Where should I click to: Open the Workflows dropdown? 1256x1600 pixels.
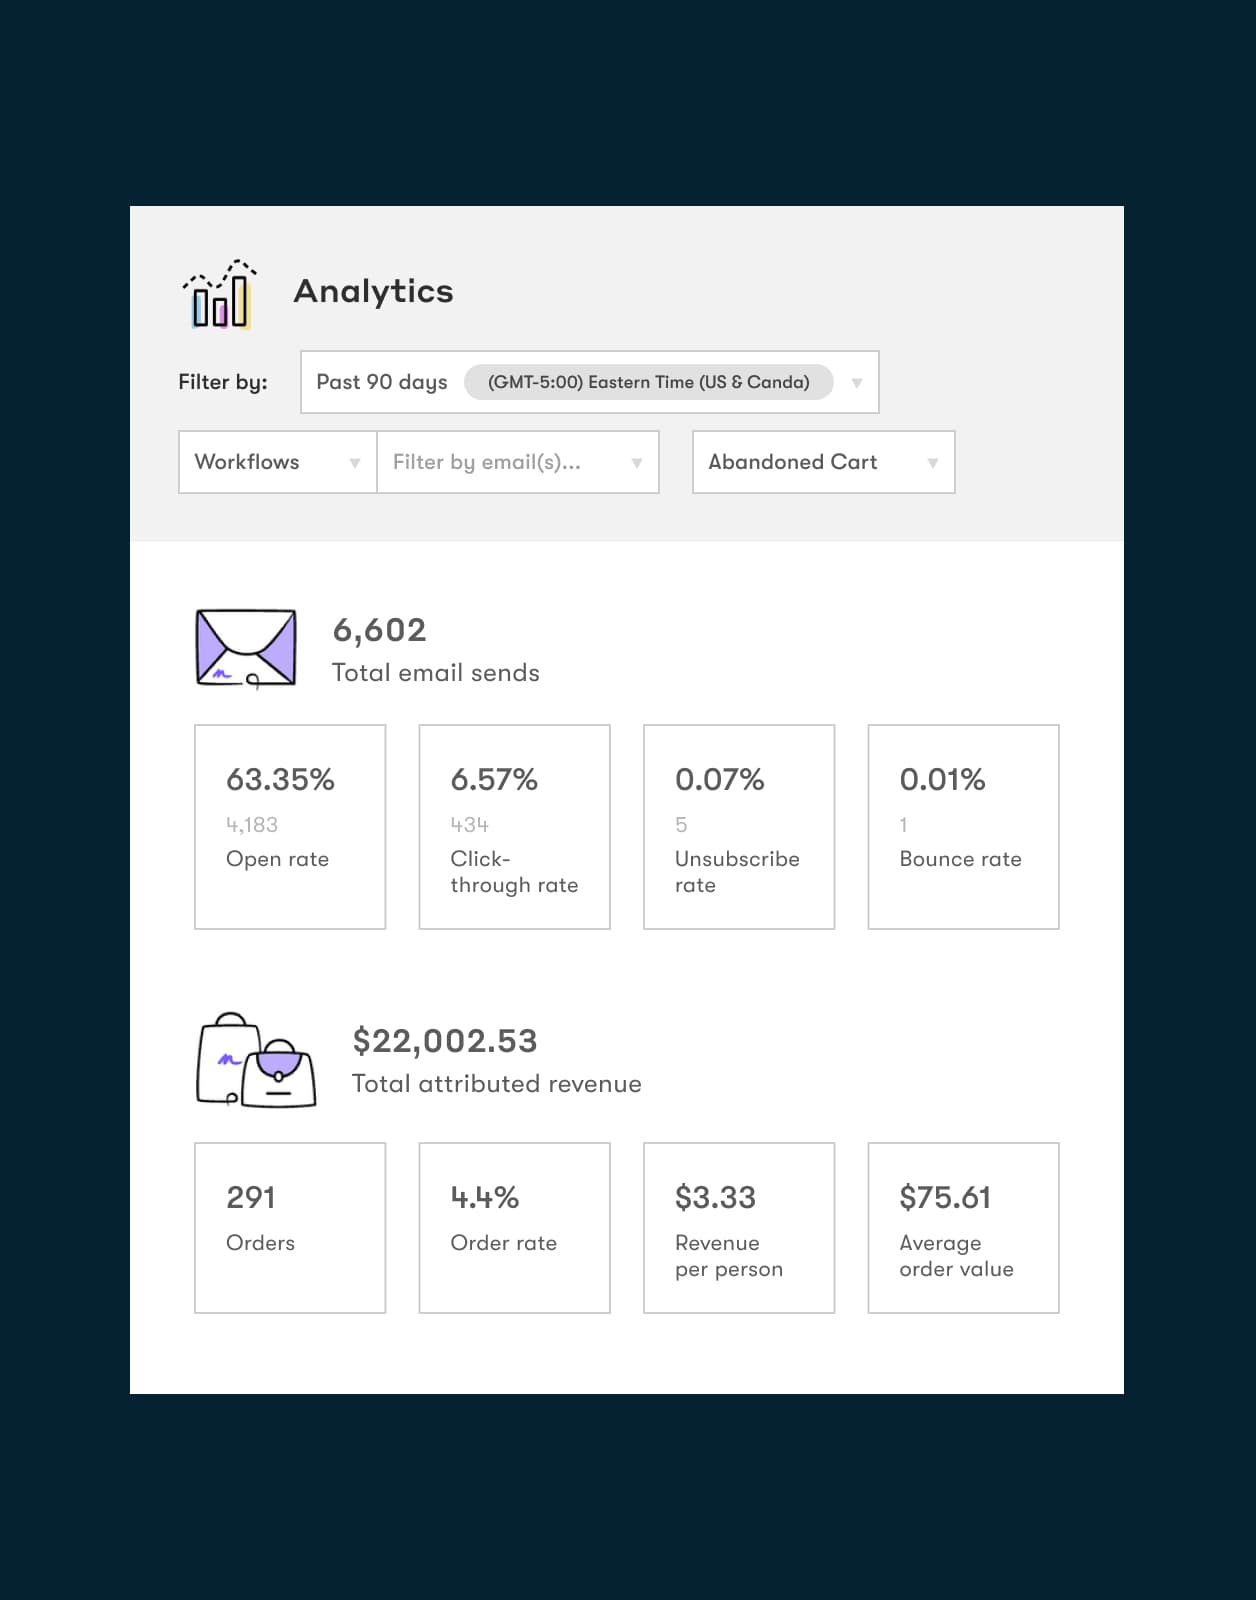277,462
